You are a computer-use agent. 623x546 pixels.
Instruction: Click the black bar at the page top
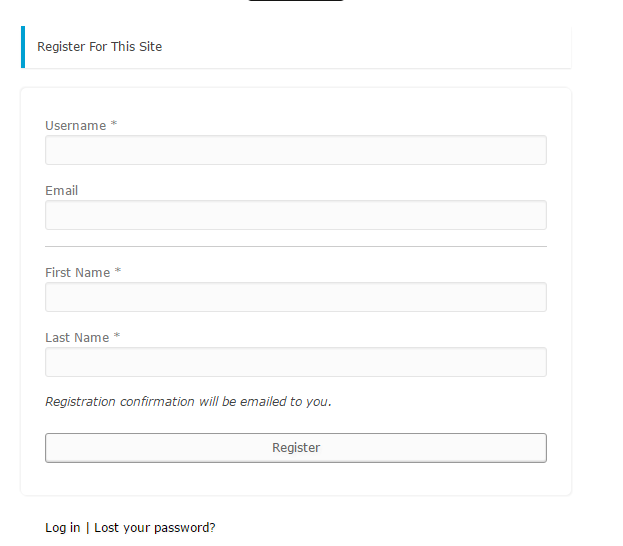[296, 0]
